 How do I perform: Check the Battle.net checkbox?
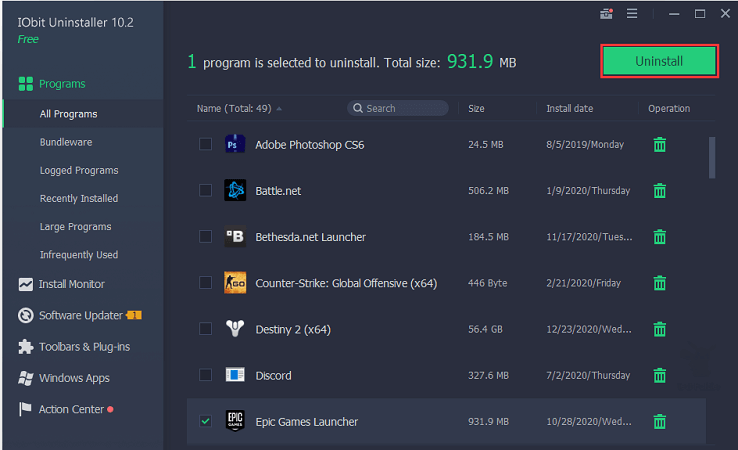tap(205, 190)
